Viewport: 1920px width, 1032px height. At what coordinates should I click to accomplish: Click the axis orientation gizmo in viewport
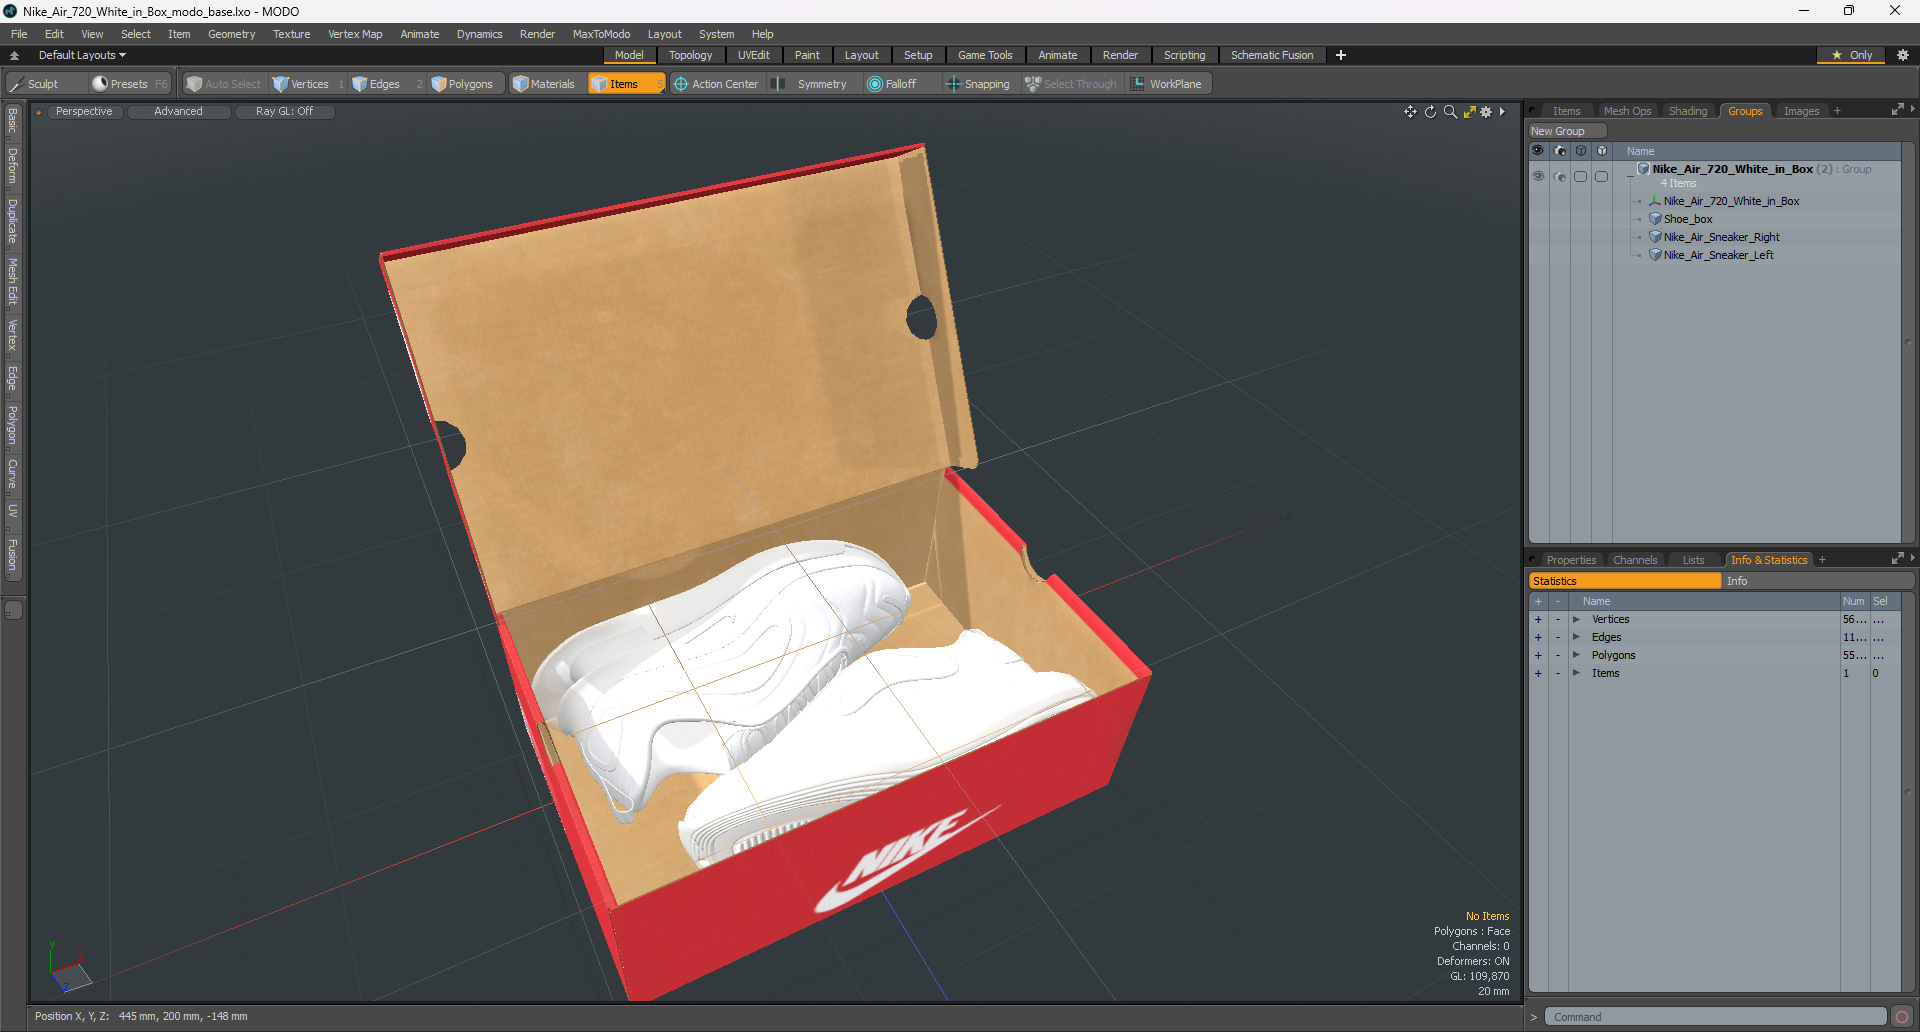pyautogui.click(x=69, y=968)
